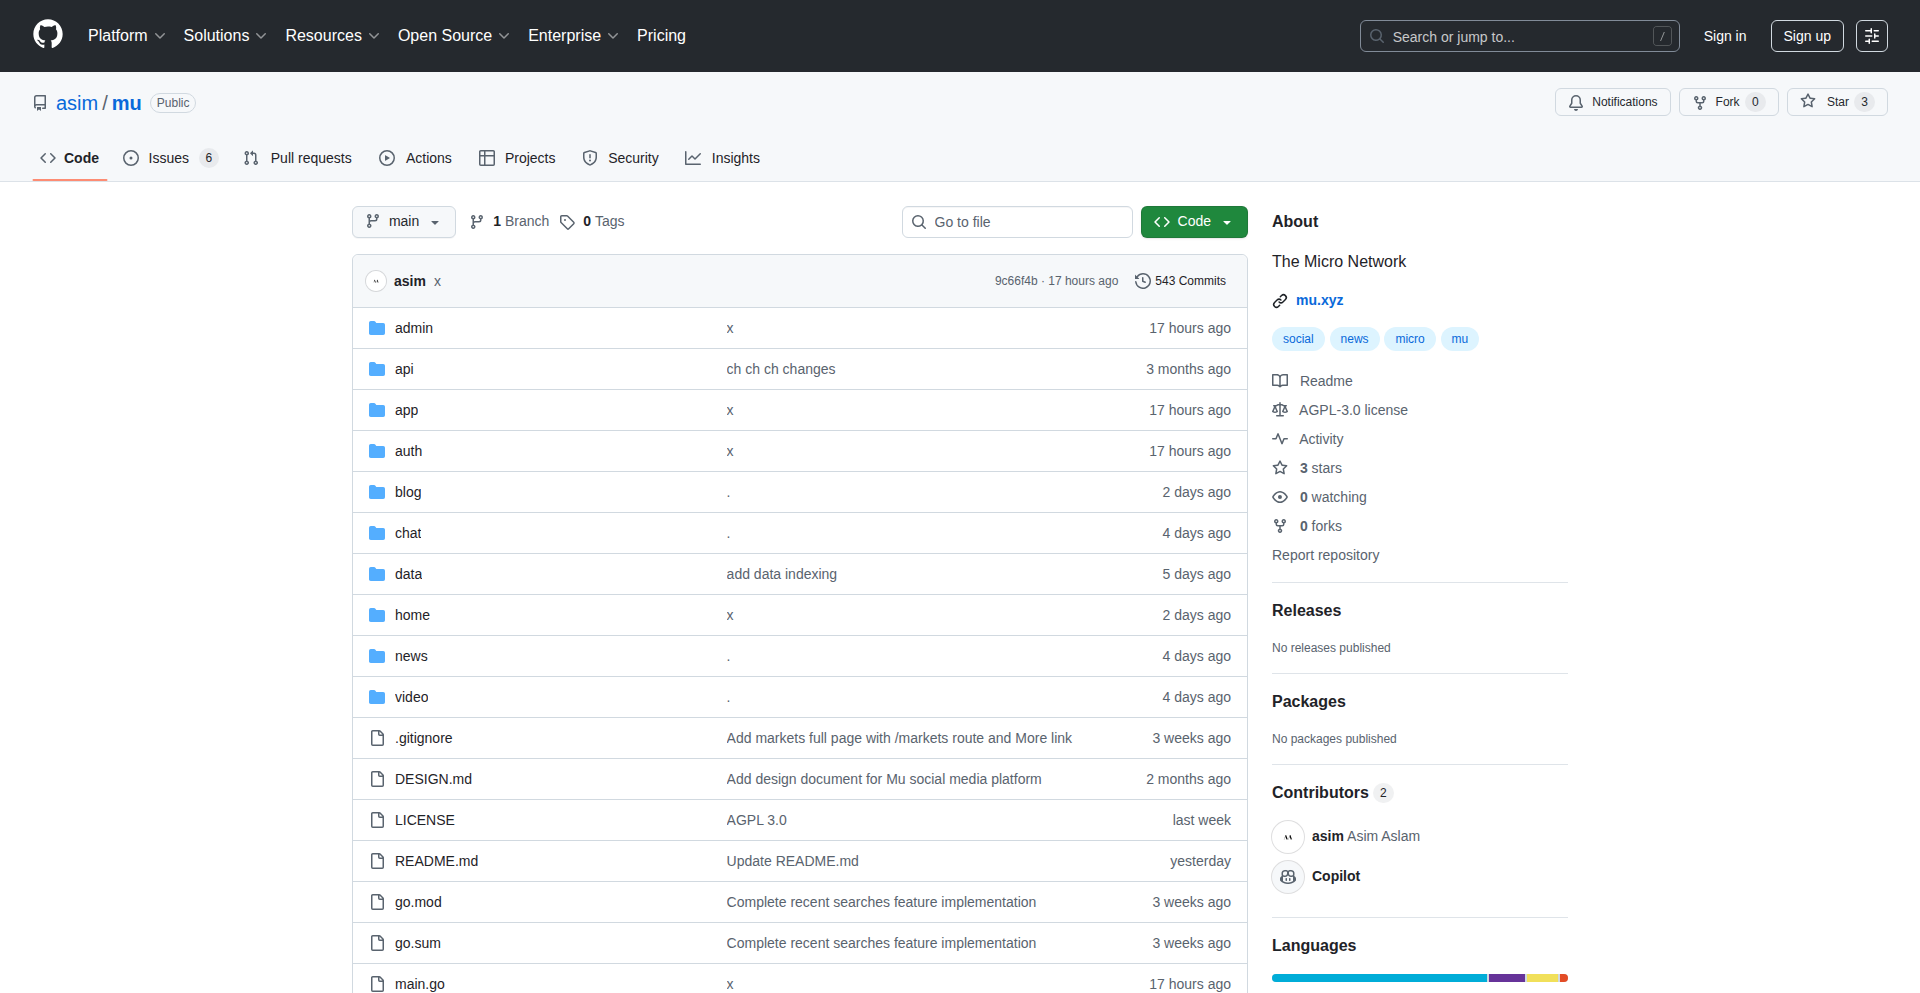
Task: Open the Resources navigation dropdown
Action: [x=331, y=35]
